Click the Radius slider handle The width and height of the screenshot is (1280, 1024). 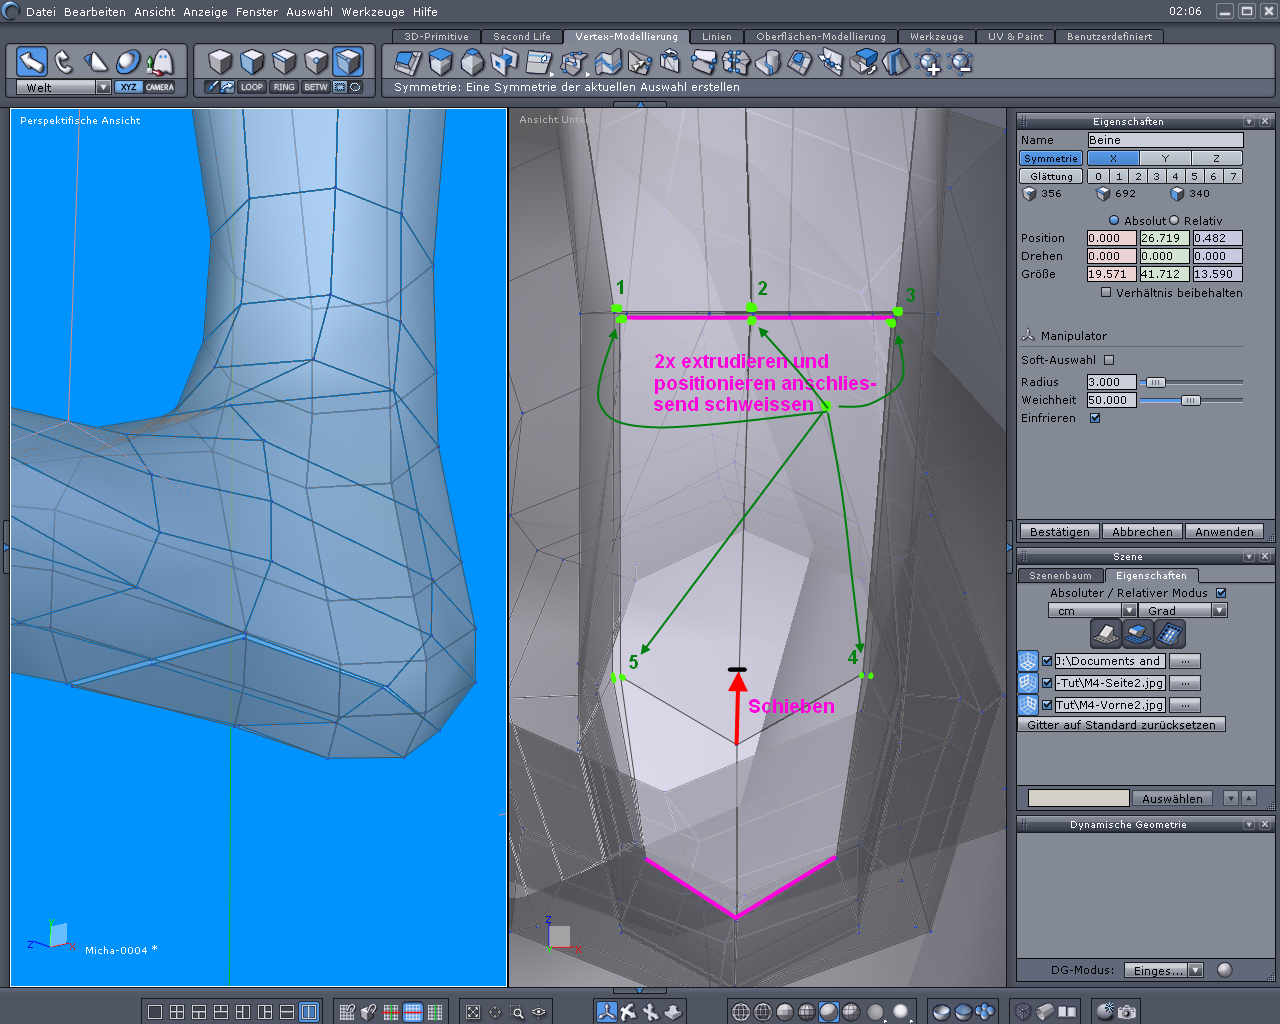[x=1155, y=382]
